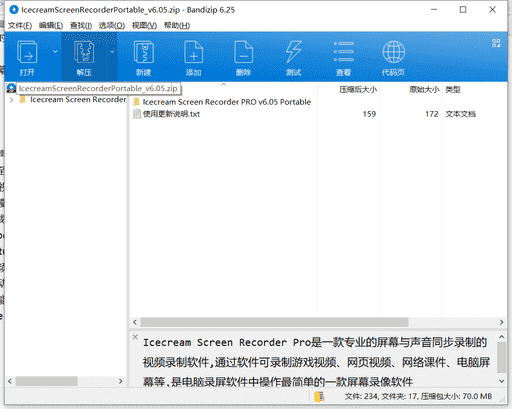Click the Delete (删除) toolbar icon
Image resolution: width=512 pixels, height=409 pixels.
243,52
